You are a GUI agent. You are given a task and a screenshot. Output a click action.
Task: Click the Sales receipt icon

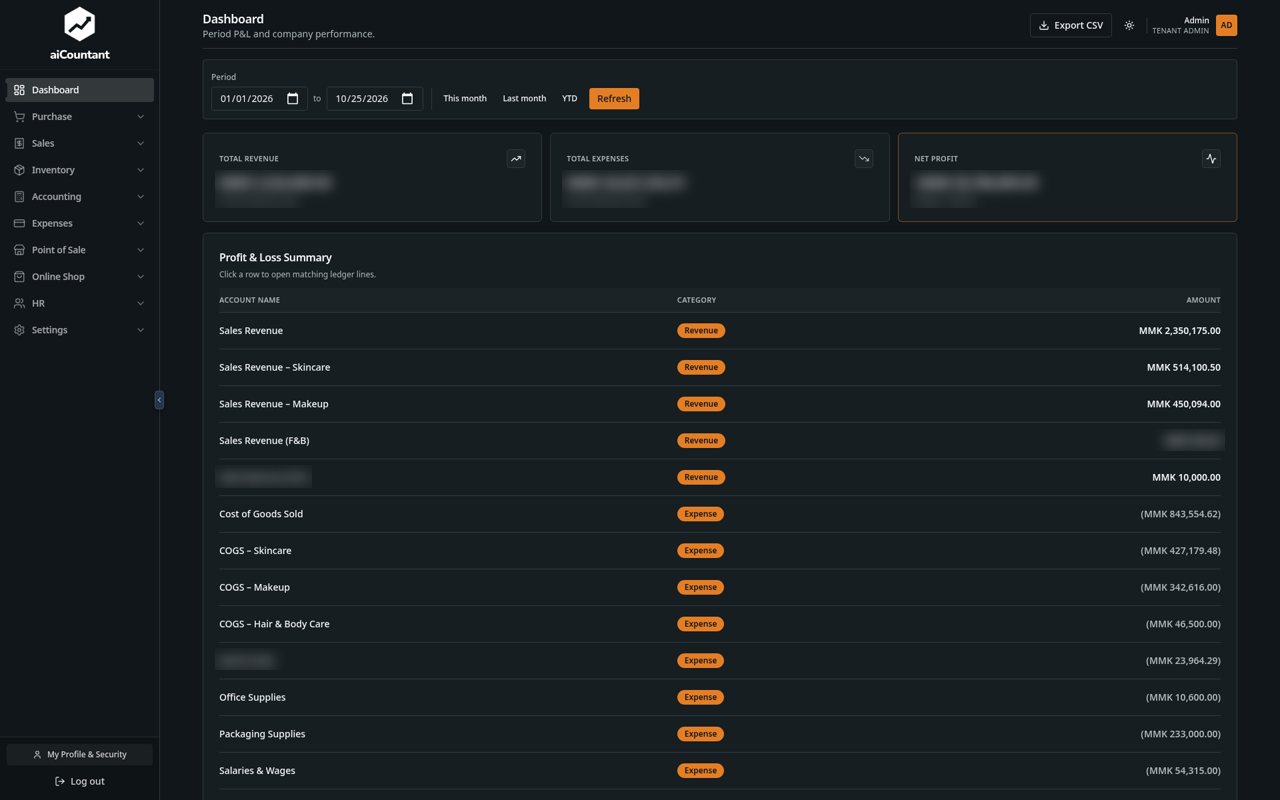point(19,143)
